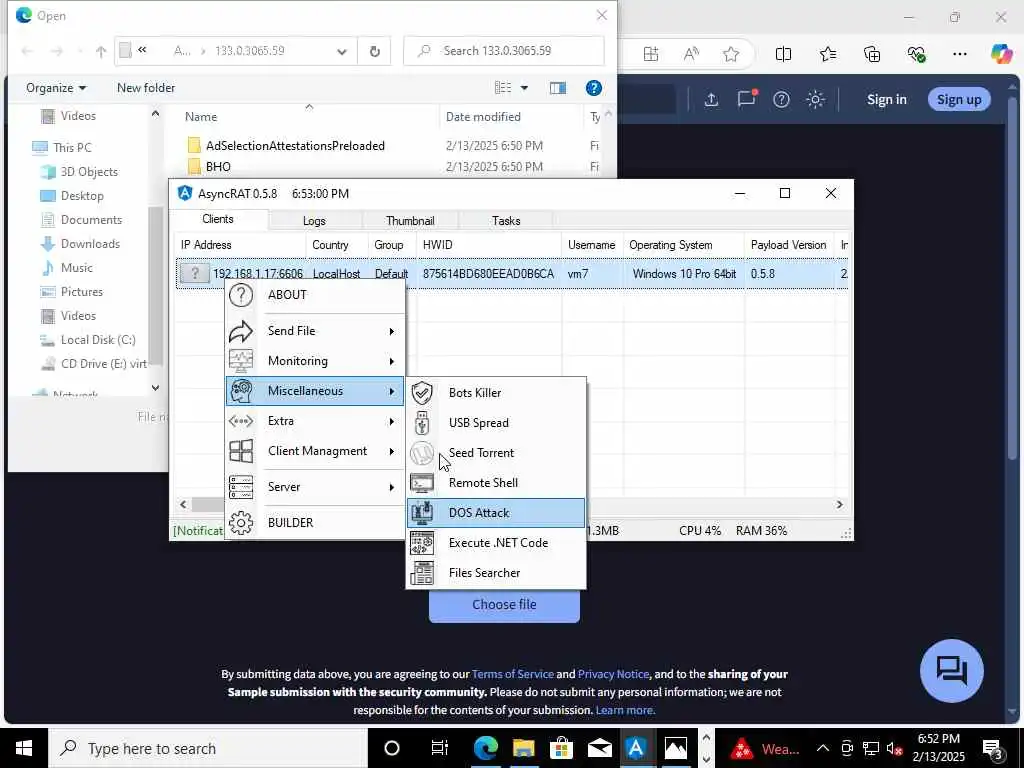Open Edge browser essentials heart icon
The image size is (1024, 768).
point(916,54)
